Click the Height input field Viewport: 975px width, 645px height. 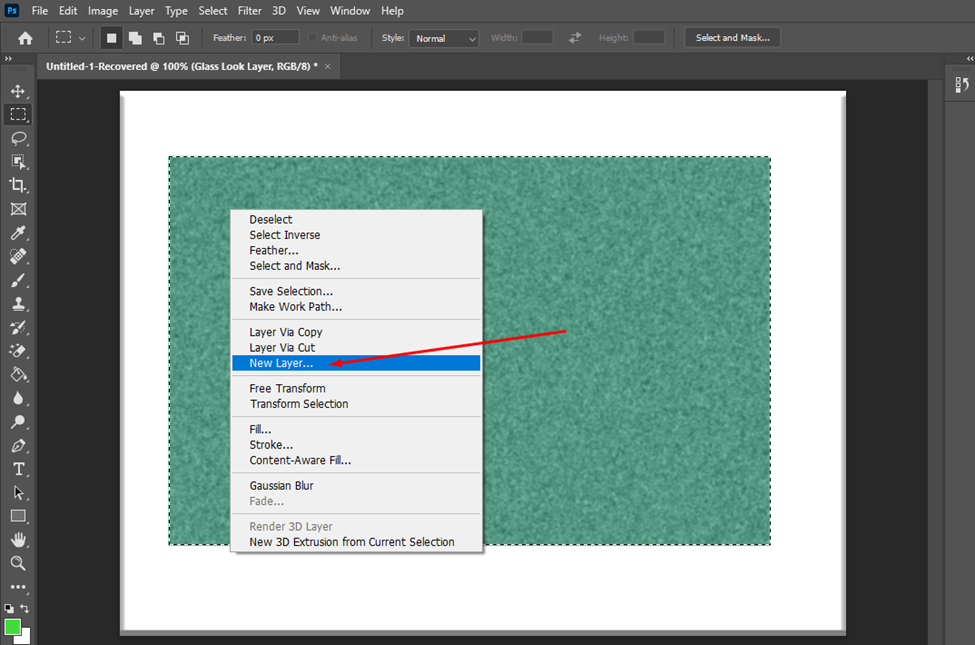point(649,38)
